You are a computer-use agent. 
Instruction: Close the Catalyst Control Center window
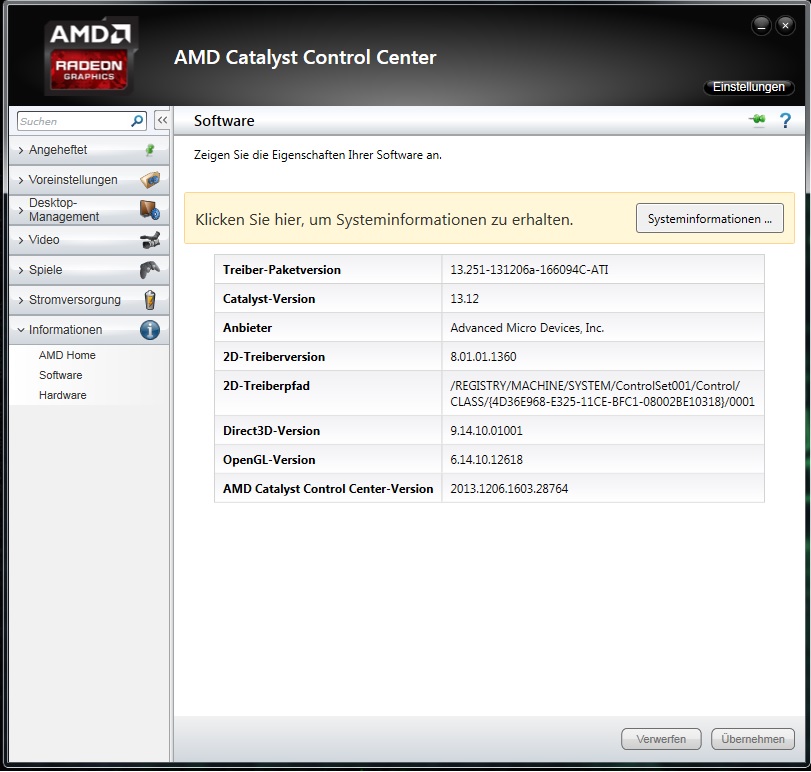[x=785, y=25]
